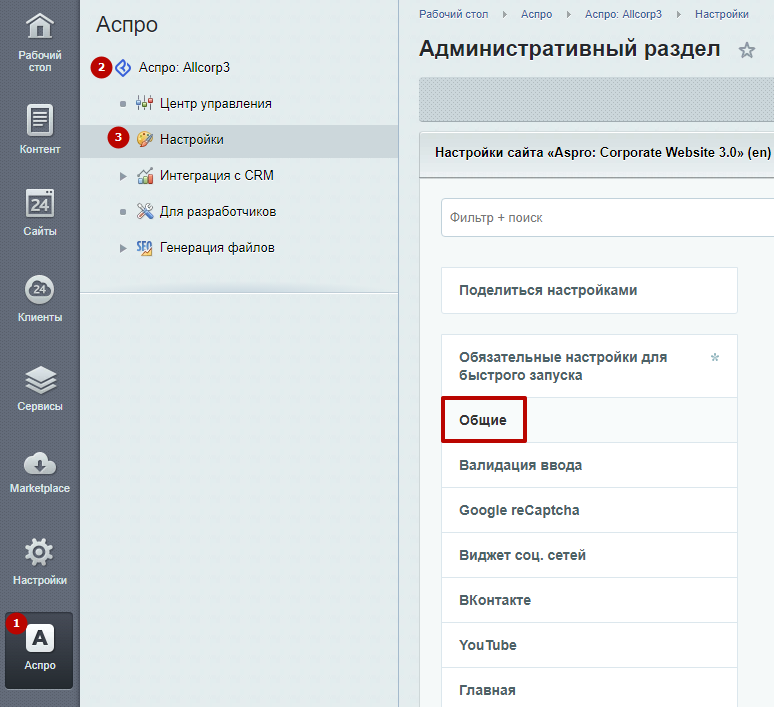The height and width of the screenshot is (707, 774).
Task: Open Обязательные настройки для быстрого запуска
Action: pyautogui.click(x=589, y=366)
